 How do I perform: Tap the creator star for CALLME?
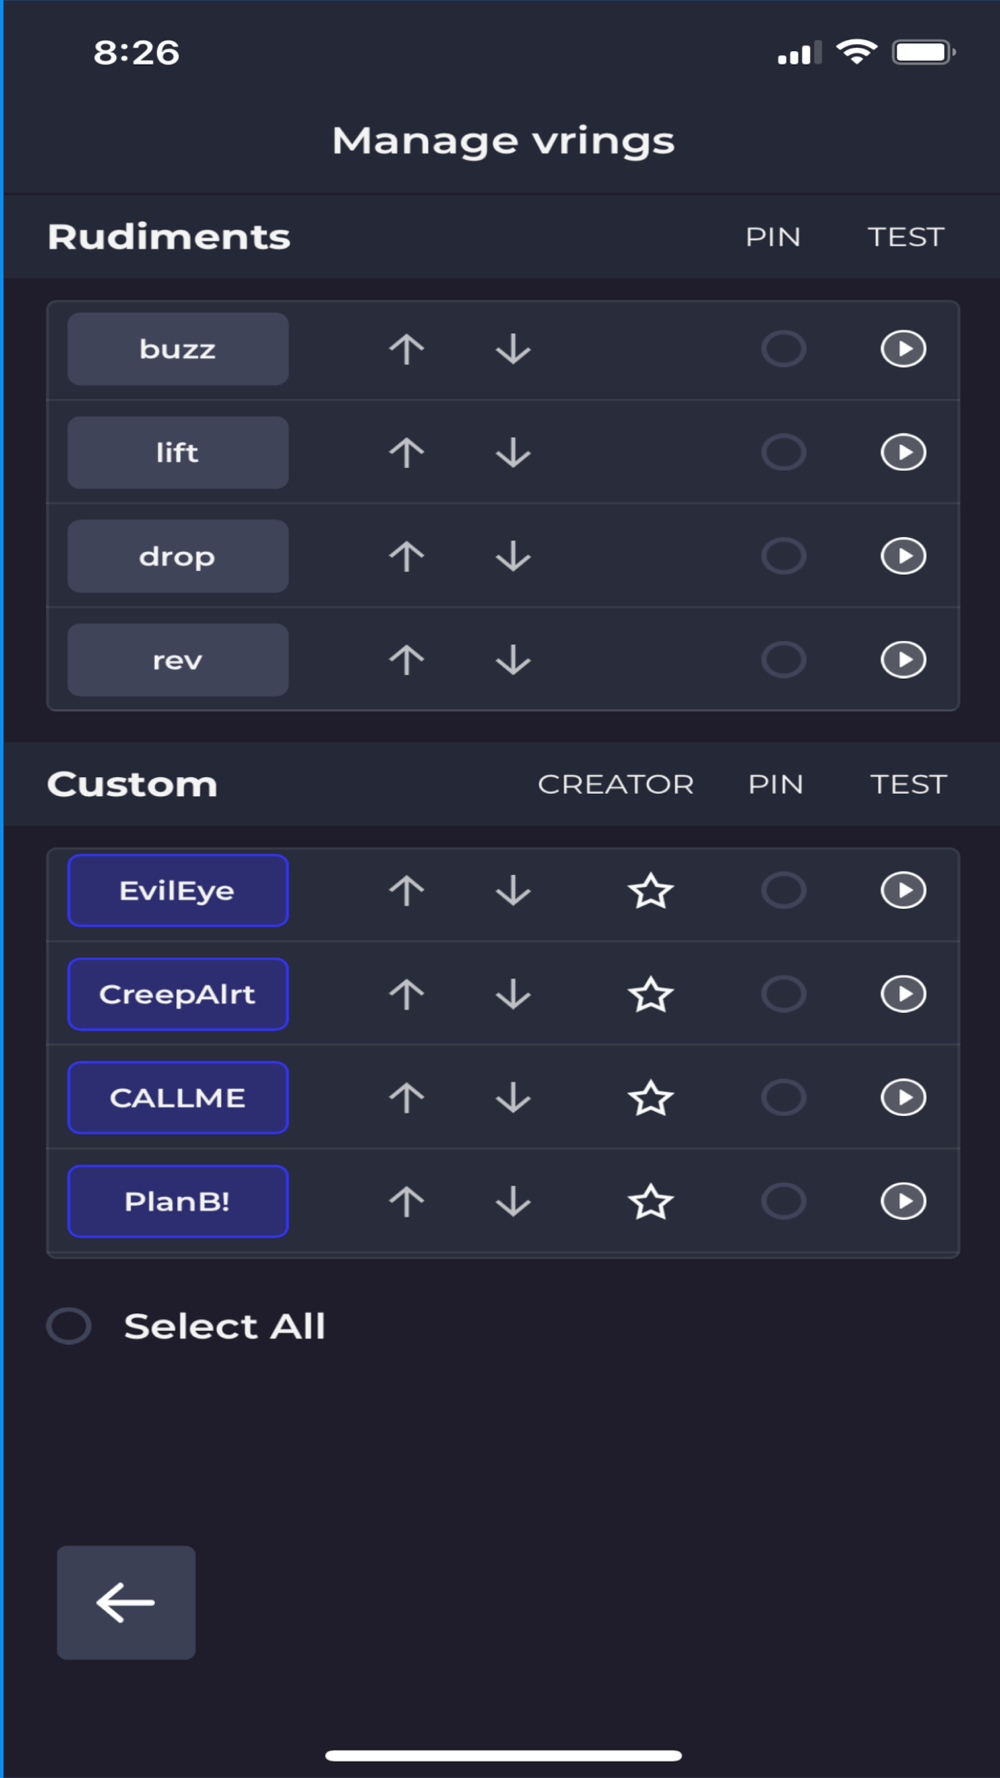click(x=651, y=1098)
